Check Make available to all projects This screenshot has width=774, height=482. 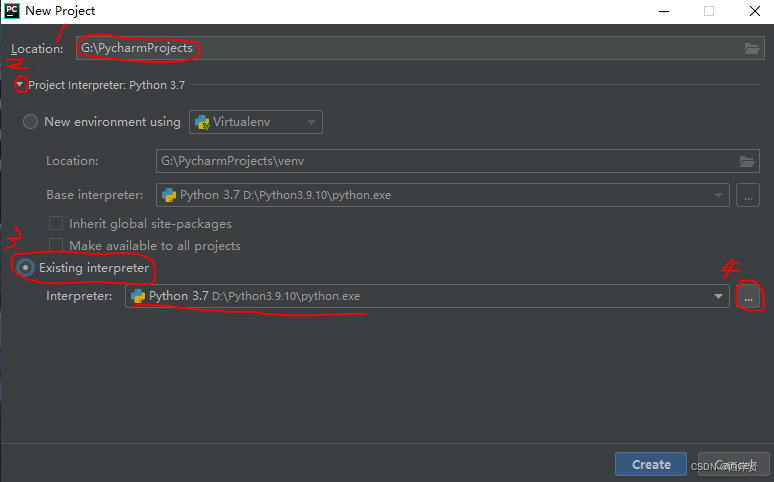click(x=56, y=245)
